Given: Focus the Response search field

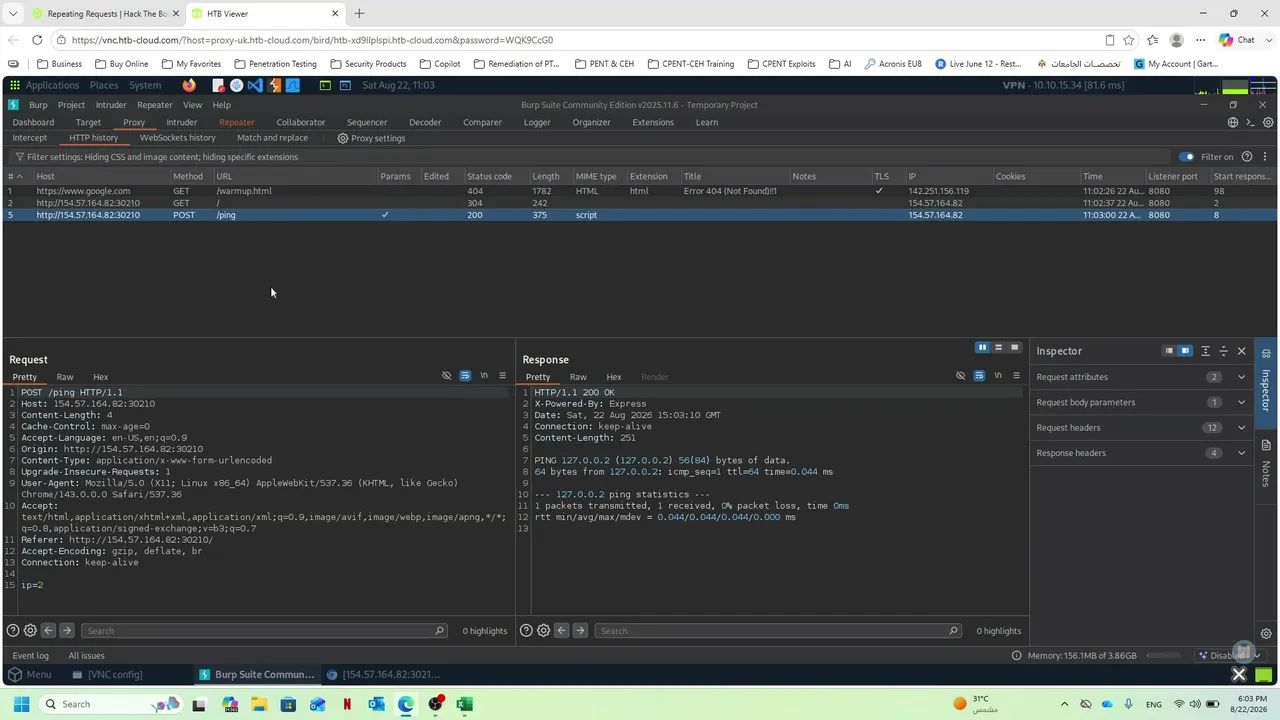Looking at the screenshot, I should (778, 631).
